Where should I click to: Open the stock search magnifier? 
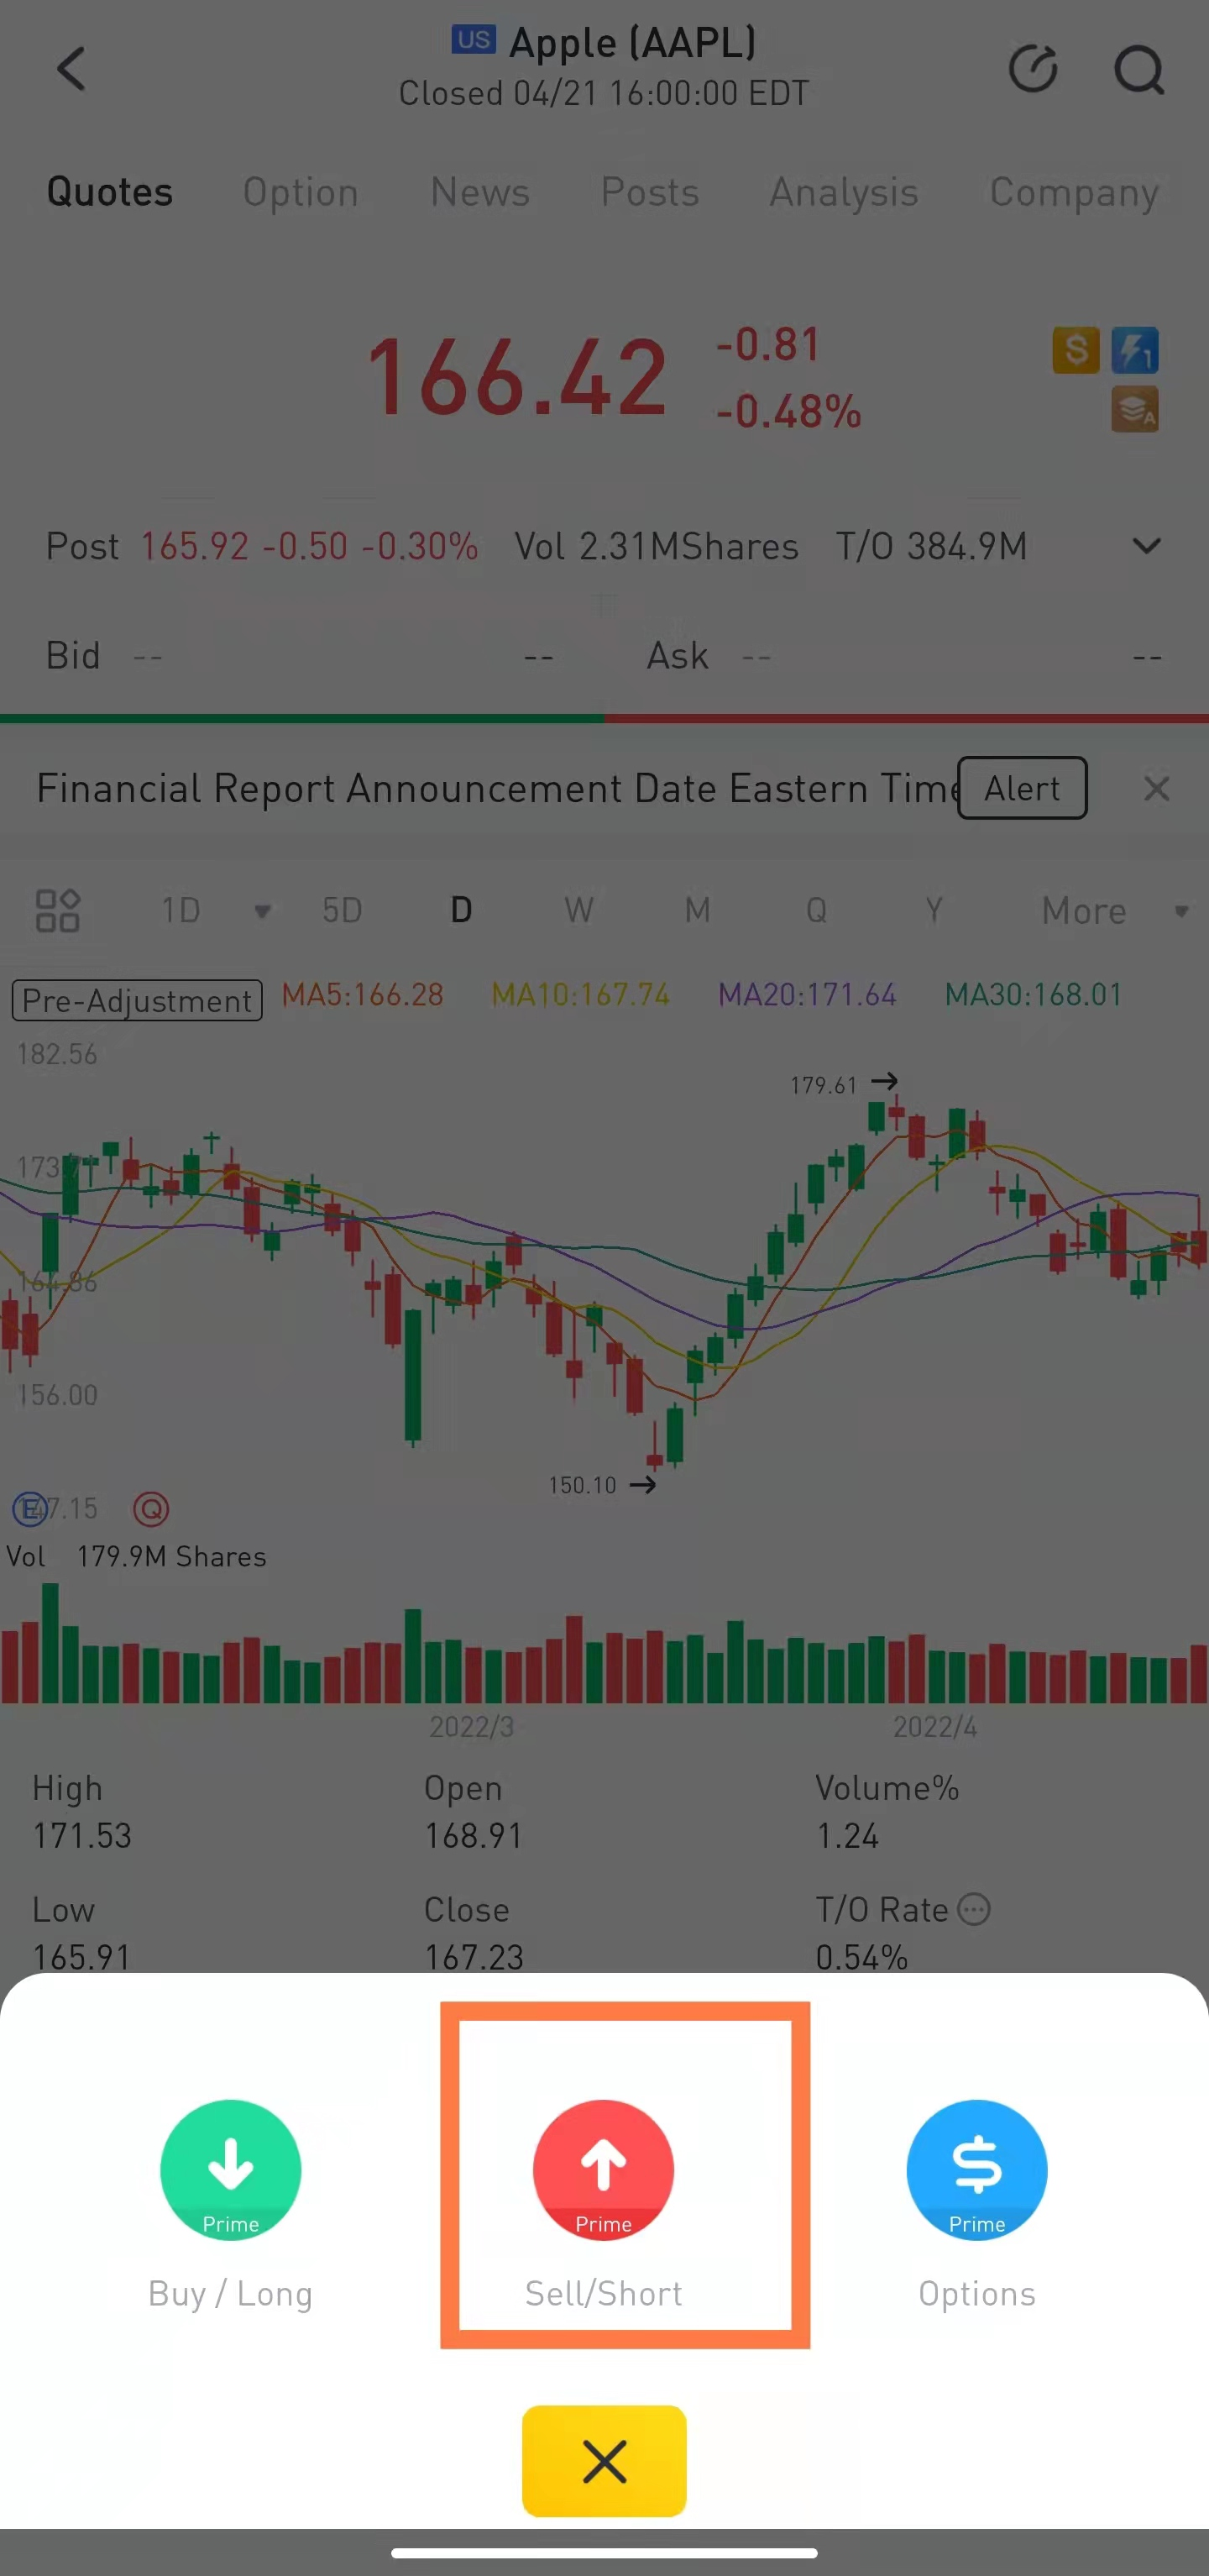[1138, 69]
